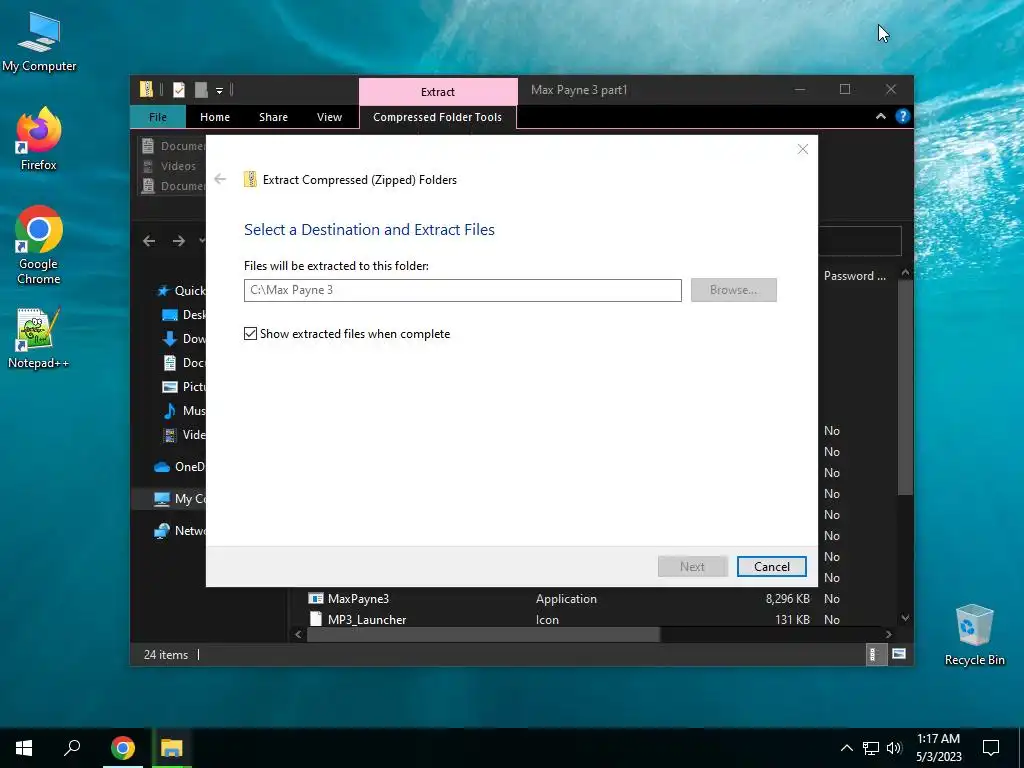This screenshot has height=768, width=1024.
Task: Click the 8,296 KB size cell
Action: point(788,598)
